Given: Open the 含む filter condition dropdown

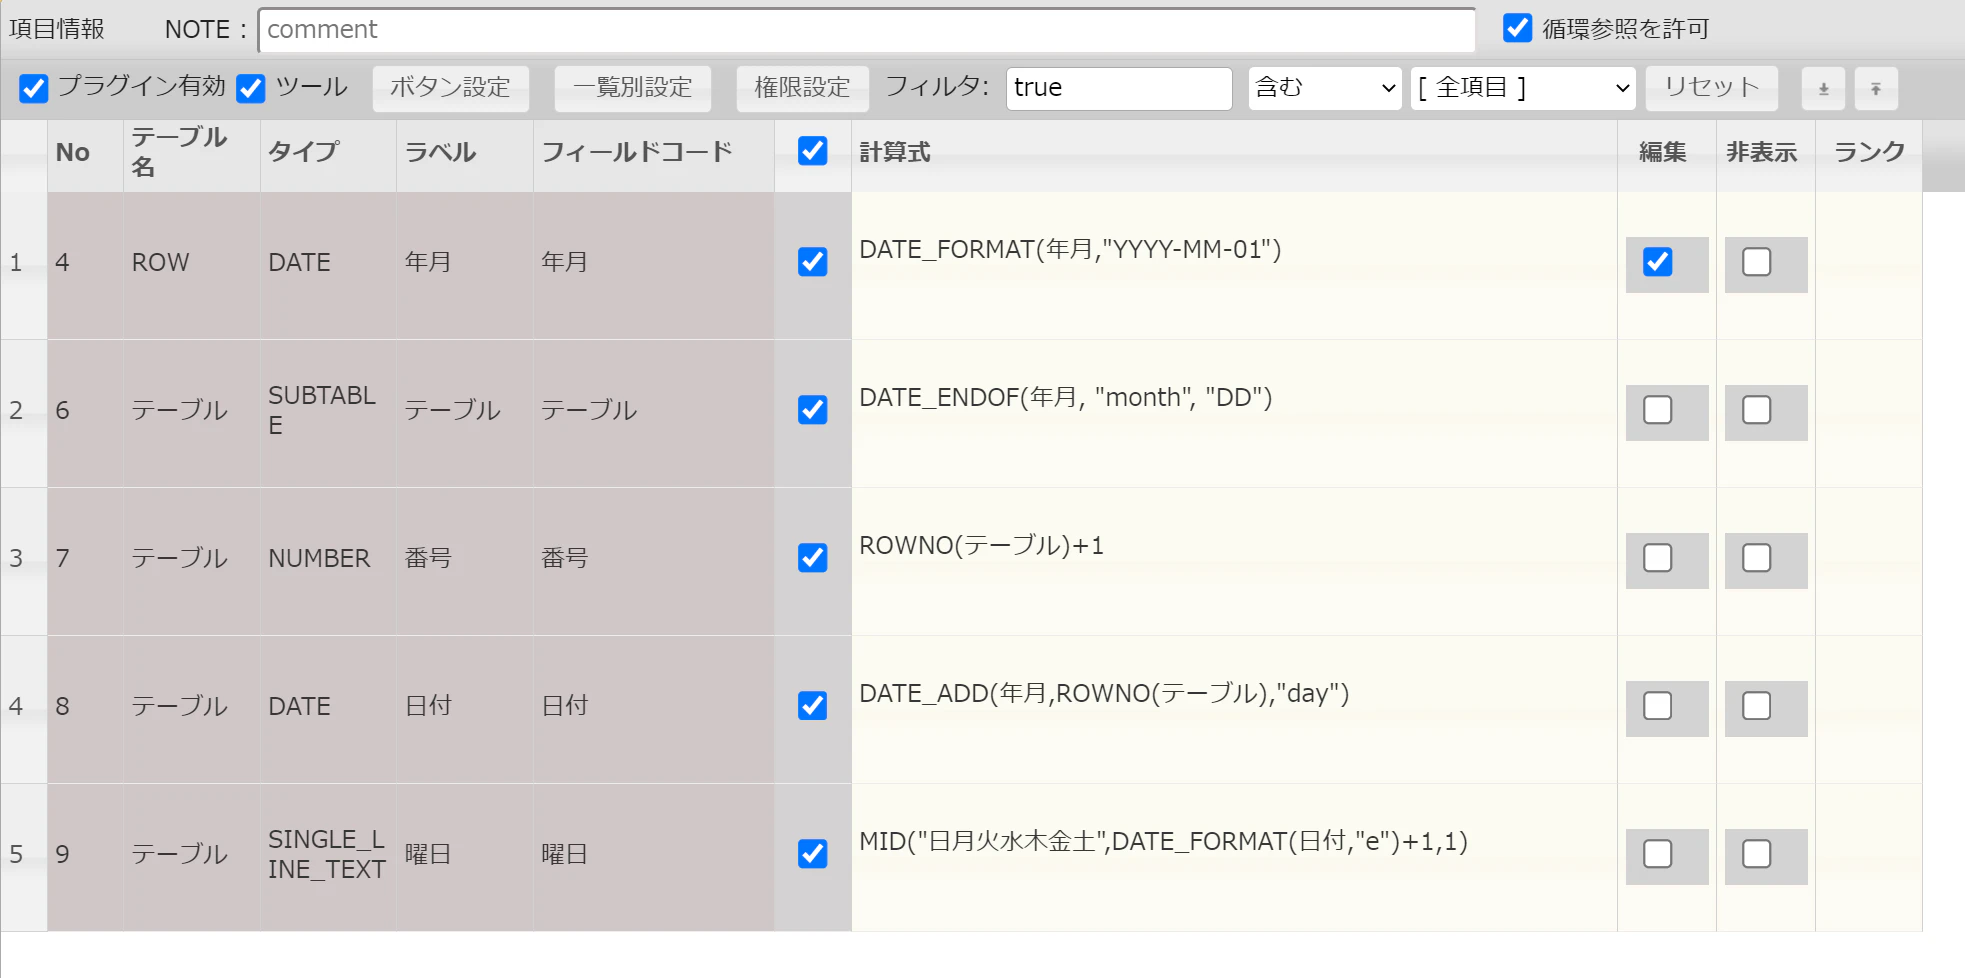Looking at the screenshot, I should pos(1325,88).
